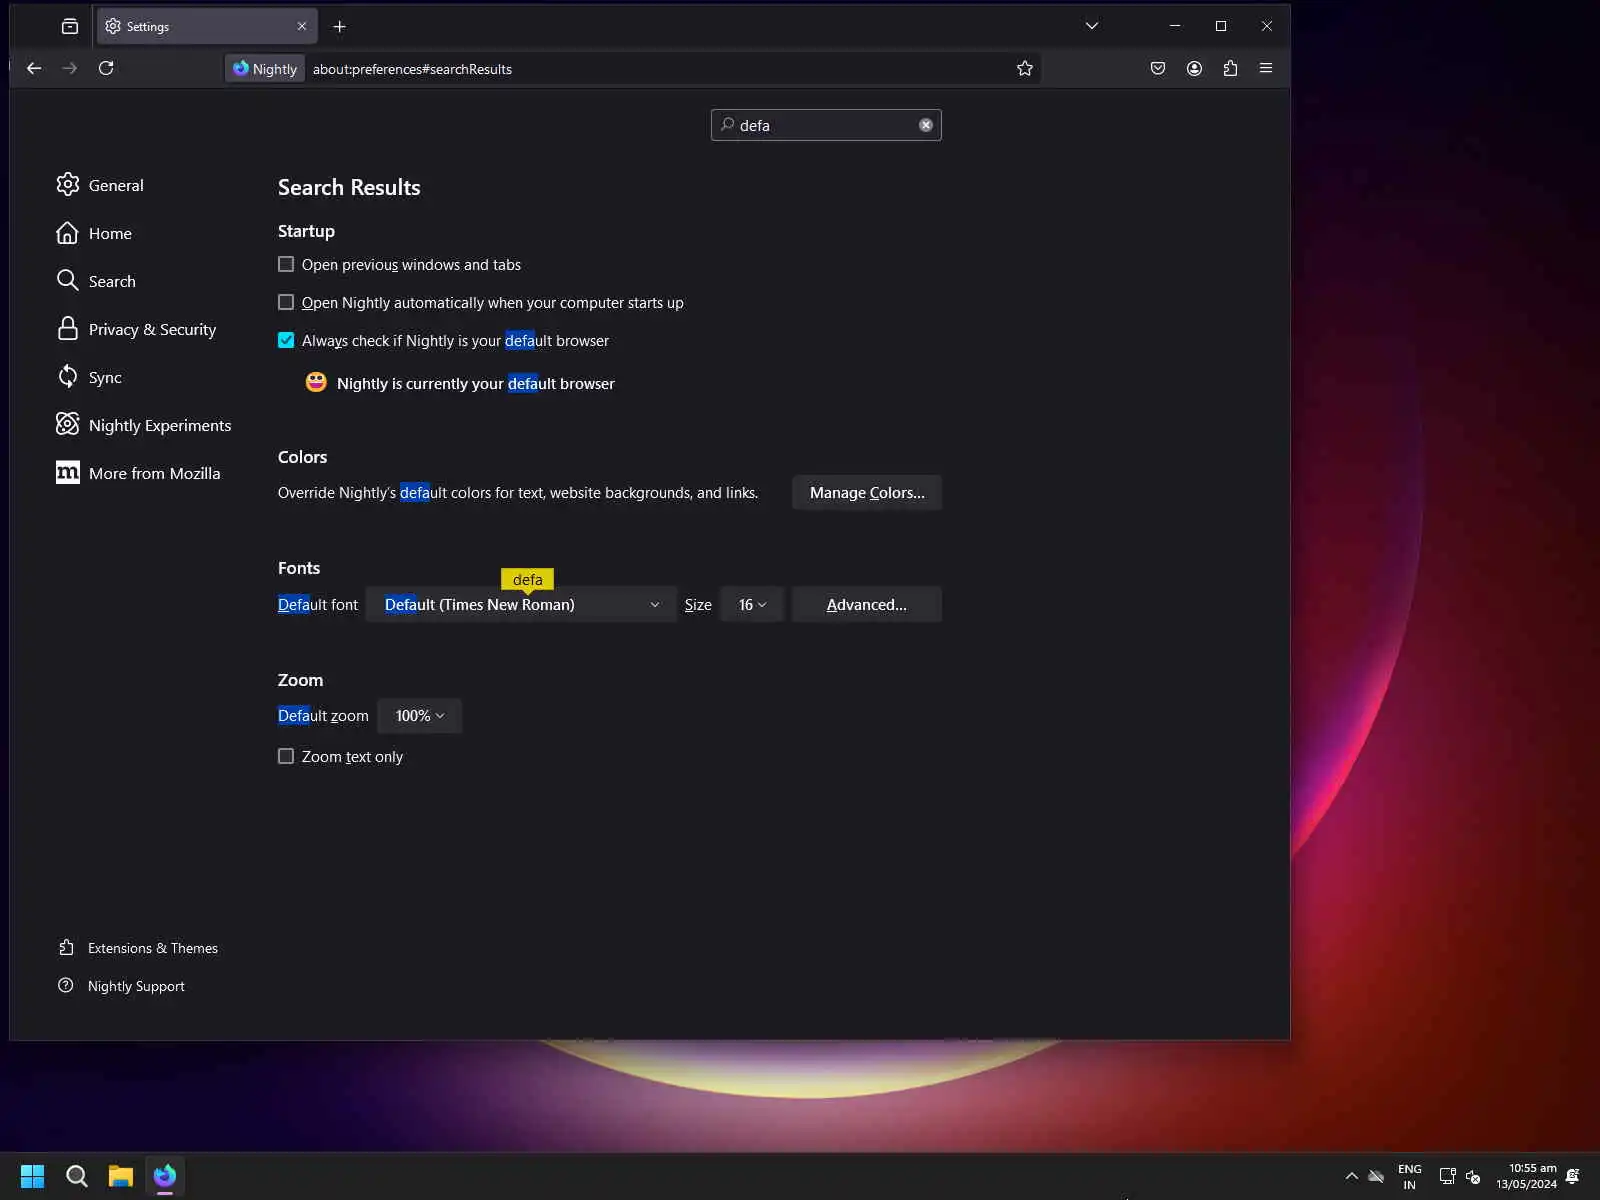Close the Settings tab

pyautogui.click(x=302, y=27)
